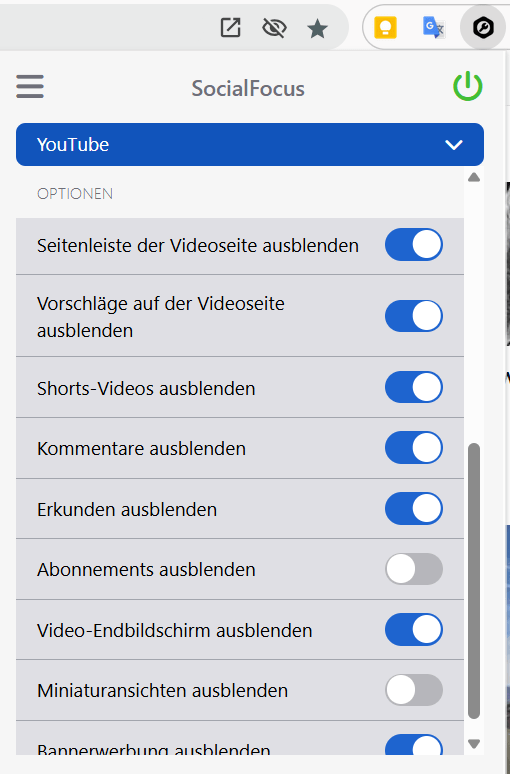Enable Miniaturansichten ausblenden switch
This screenshot has width=510, height=774.
414,690
